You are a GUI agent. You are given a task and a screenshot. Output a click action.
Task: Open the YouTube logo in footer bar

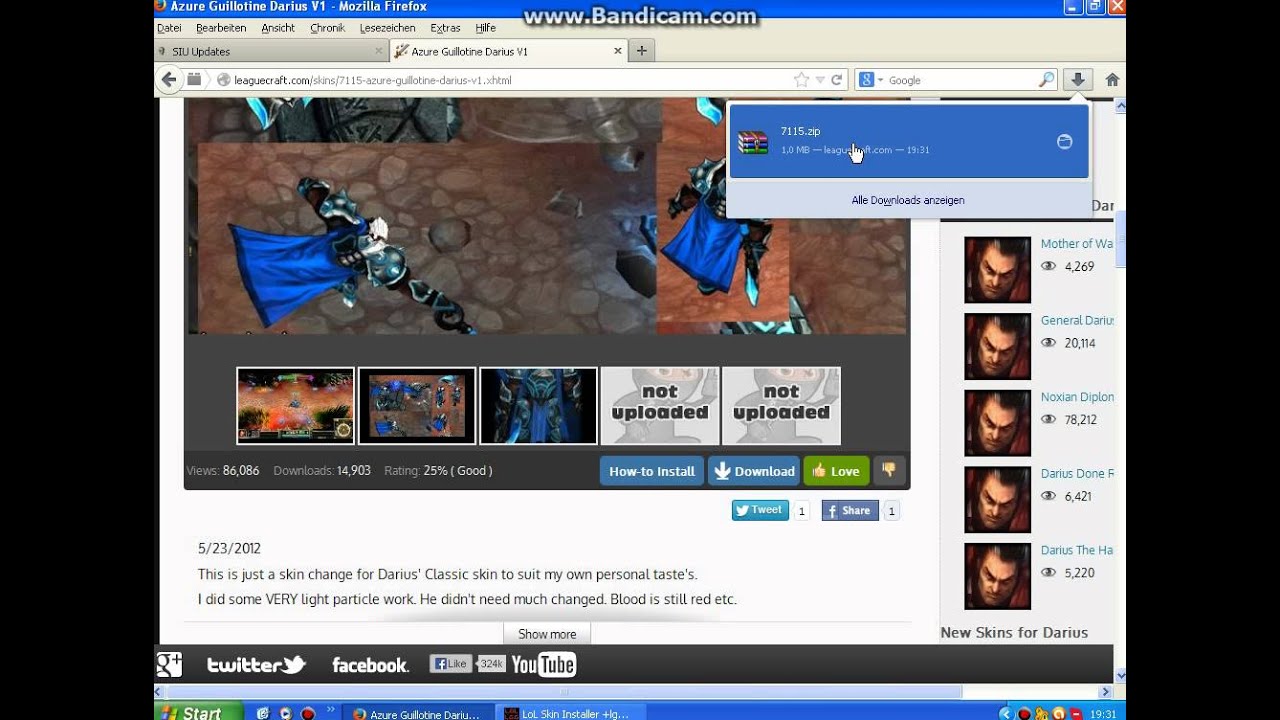(544, 664)
